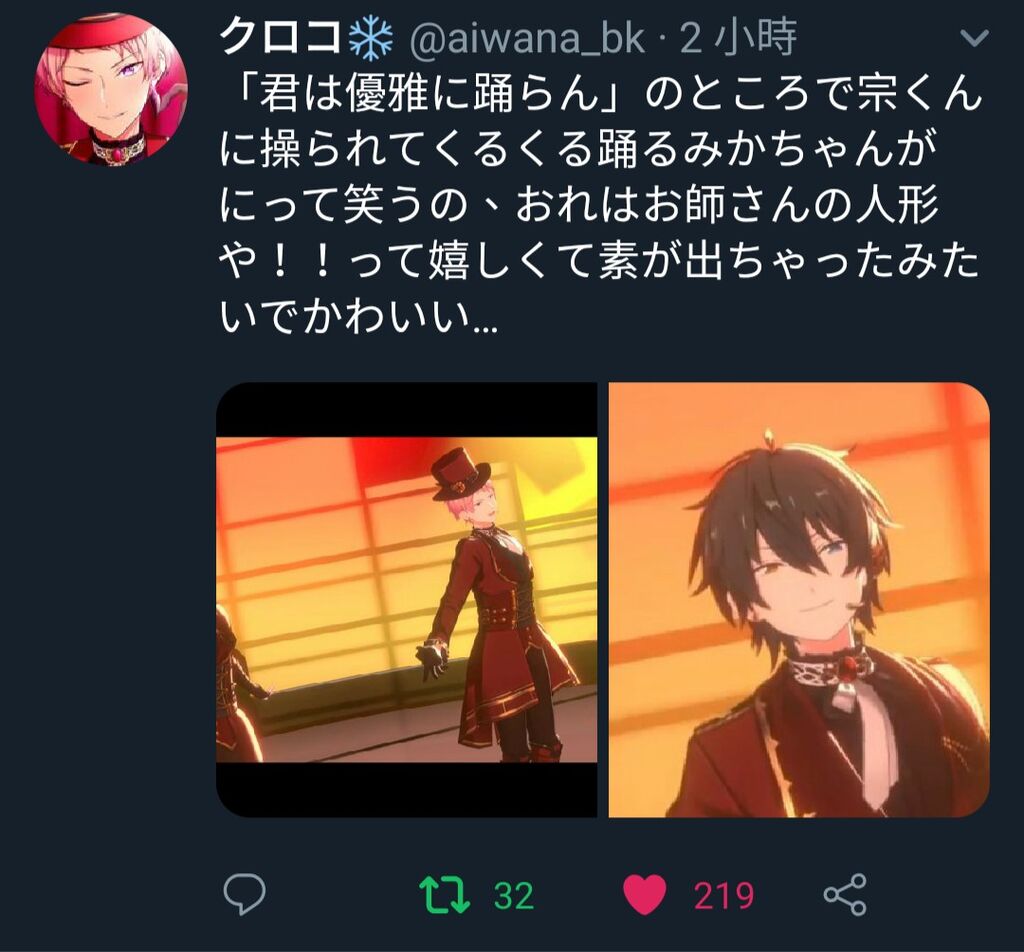Expand the tweet options chevron at top right

pyautogui.click(x=975, y=39)
